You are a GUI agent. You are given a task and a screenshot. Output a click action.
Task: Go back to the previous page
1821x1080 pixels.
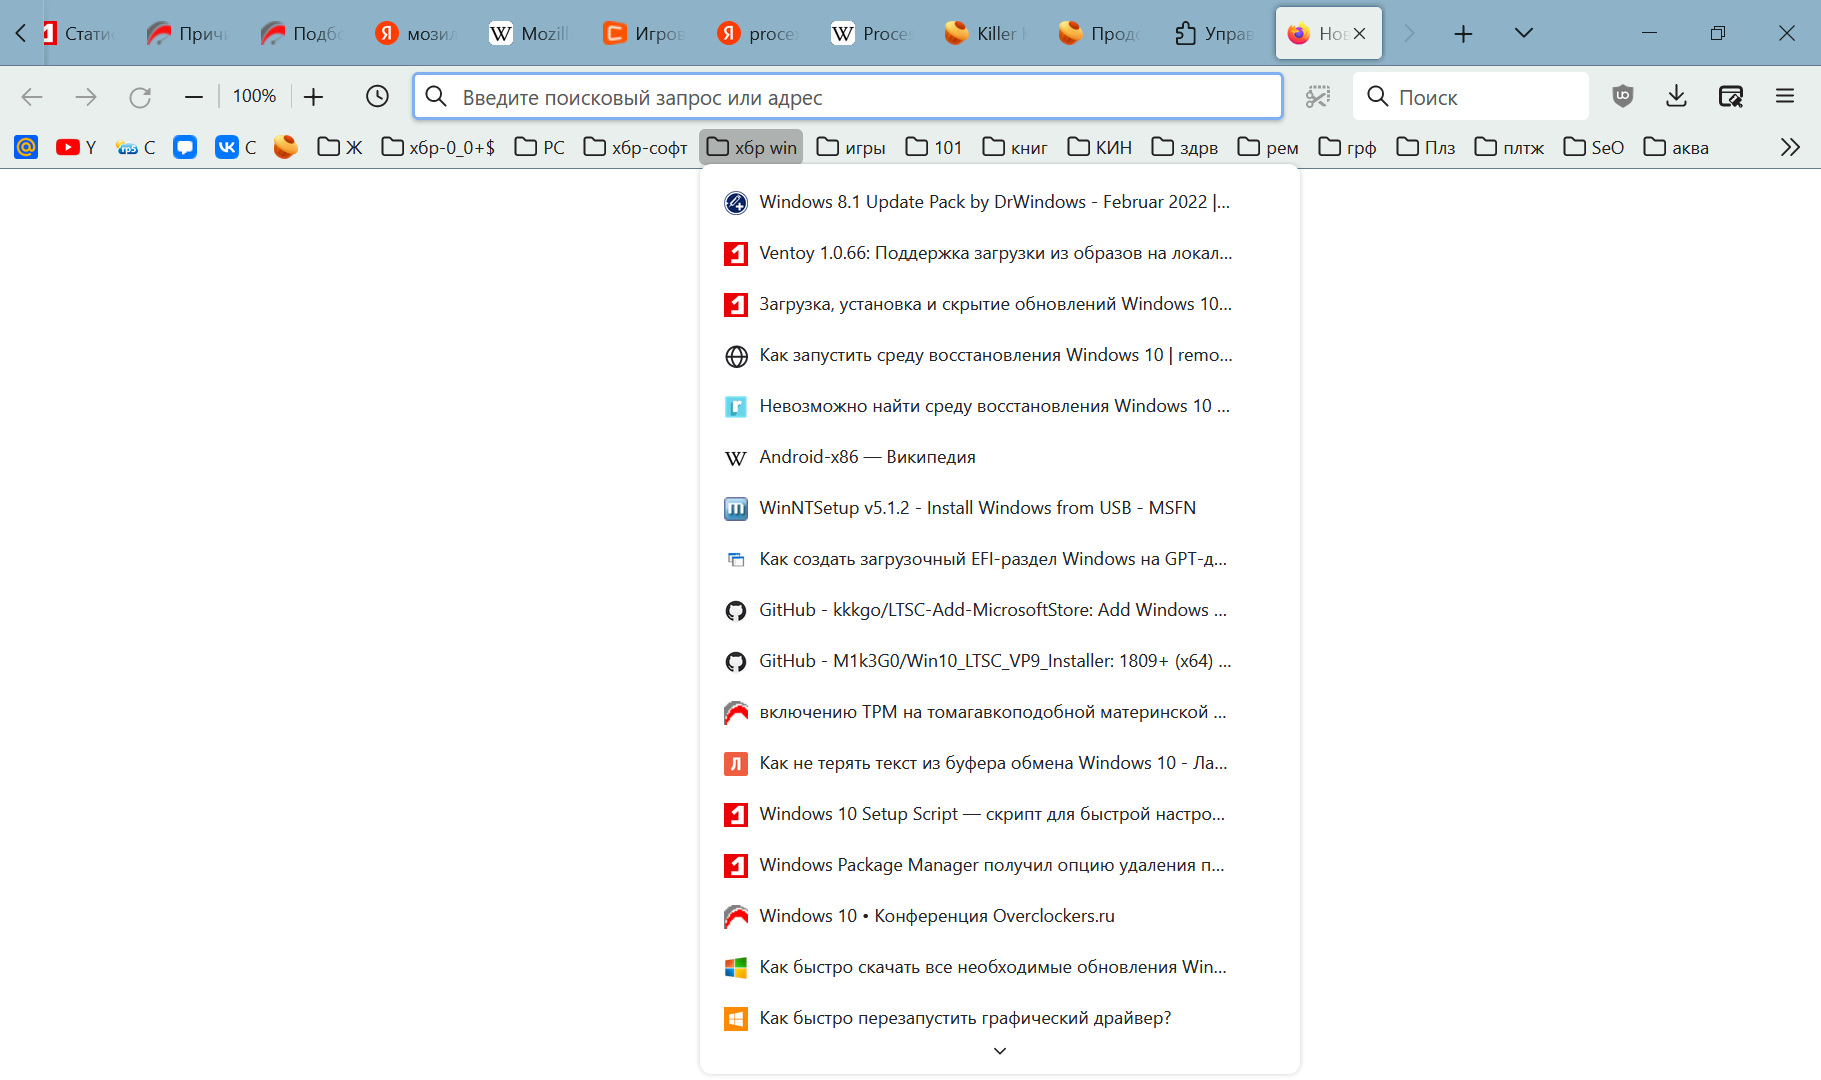pyautogui.click(x=32, y=97)
